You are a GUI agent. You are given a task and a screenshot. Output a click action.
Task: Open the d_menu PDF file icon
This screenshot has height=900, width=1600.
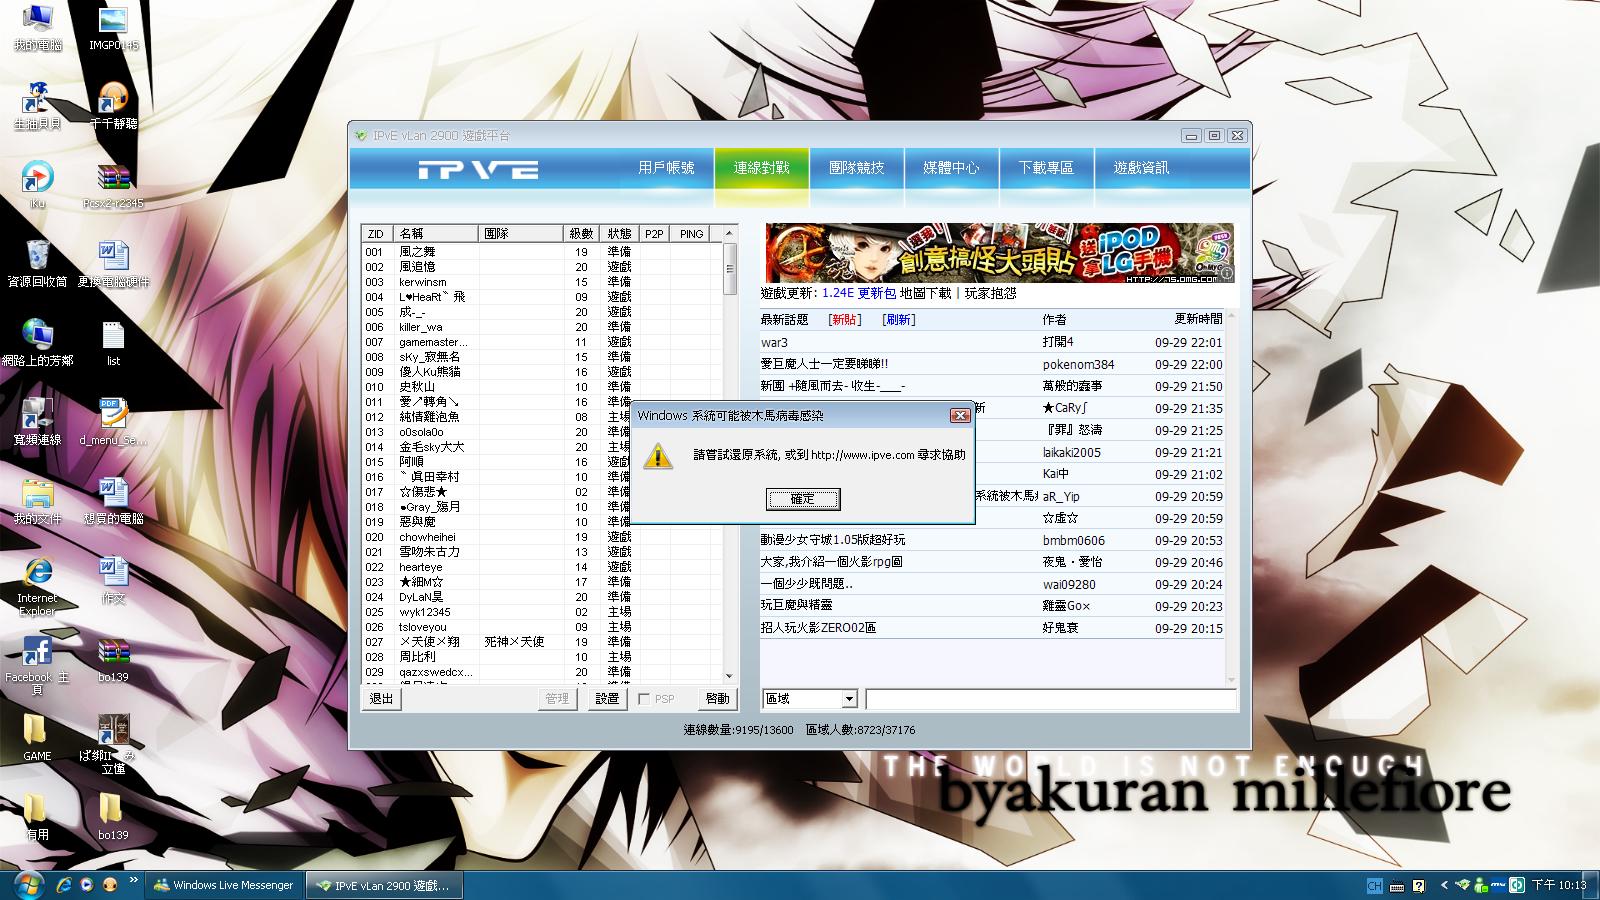coord(113,421)
